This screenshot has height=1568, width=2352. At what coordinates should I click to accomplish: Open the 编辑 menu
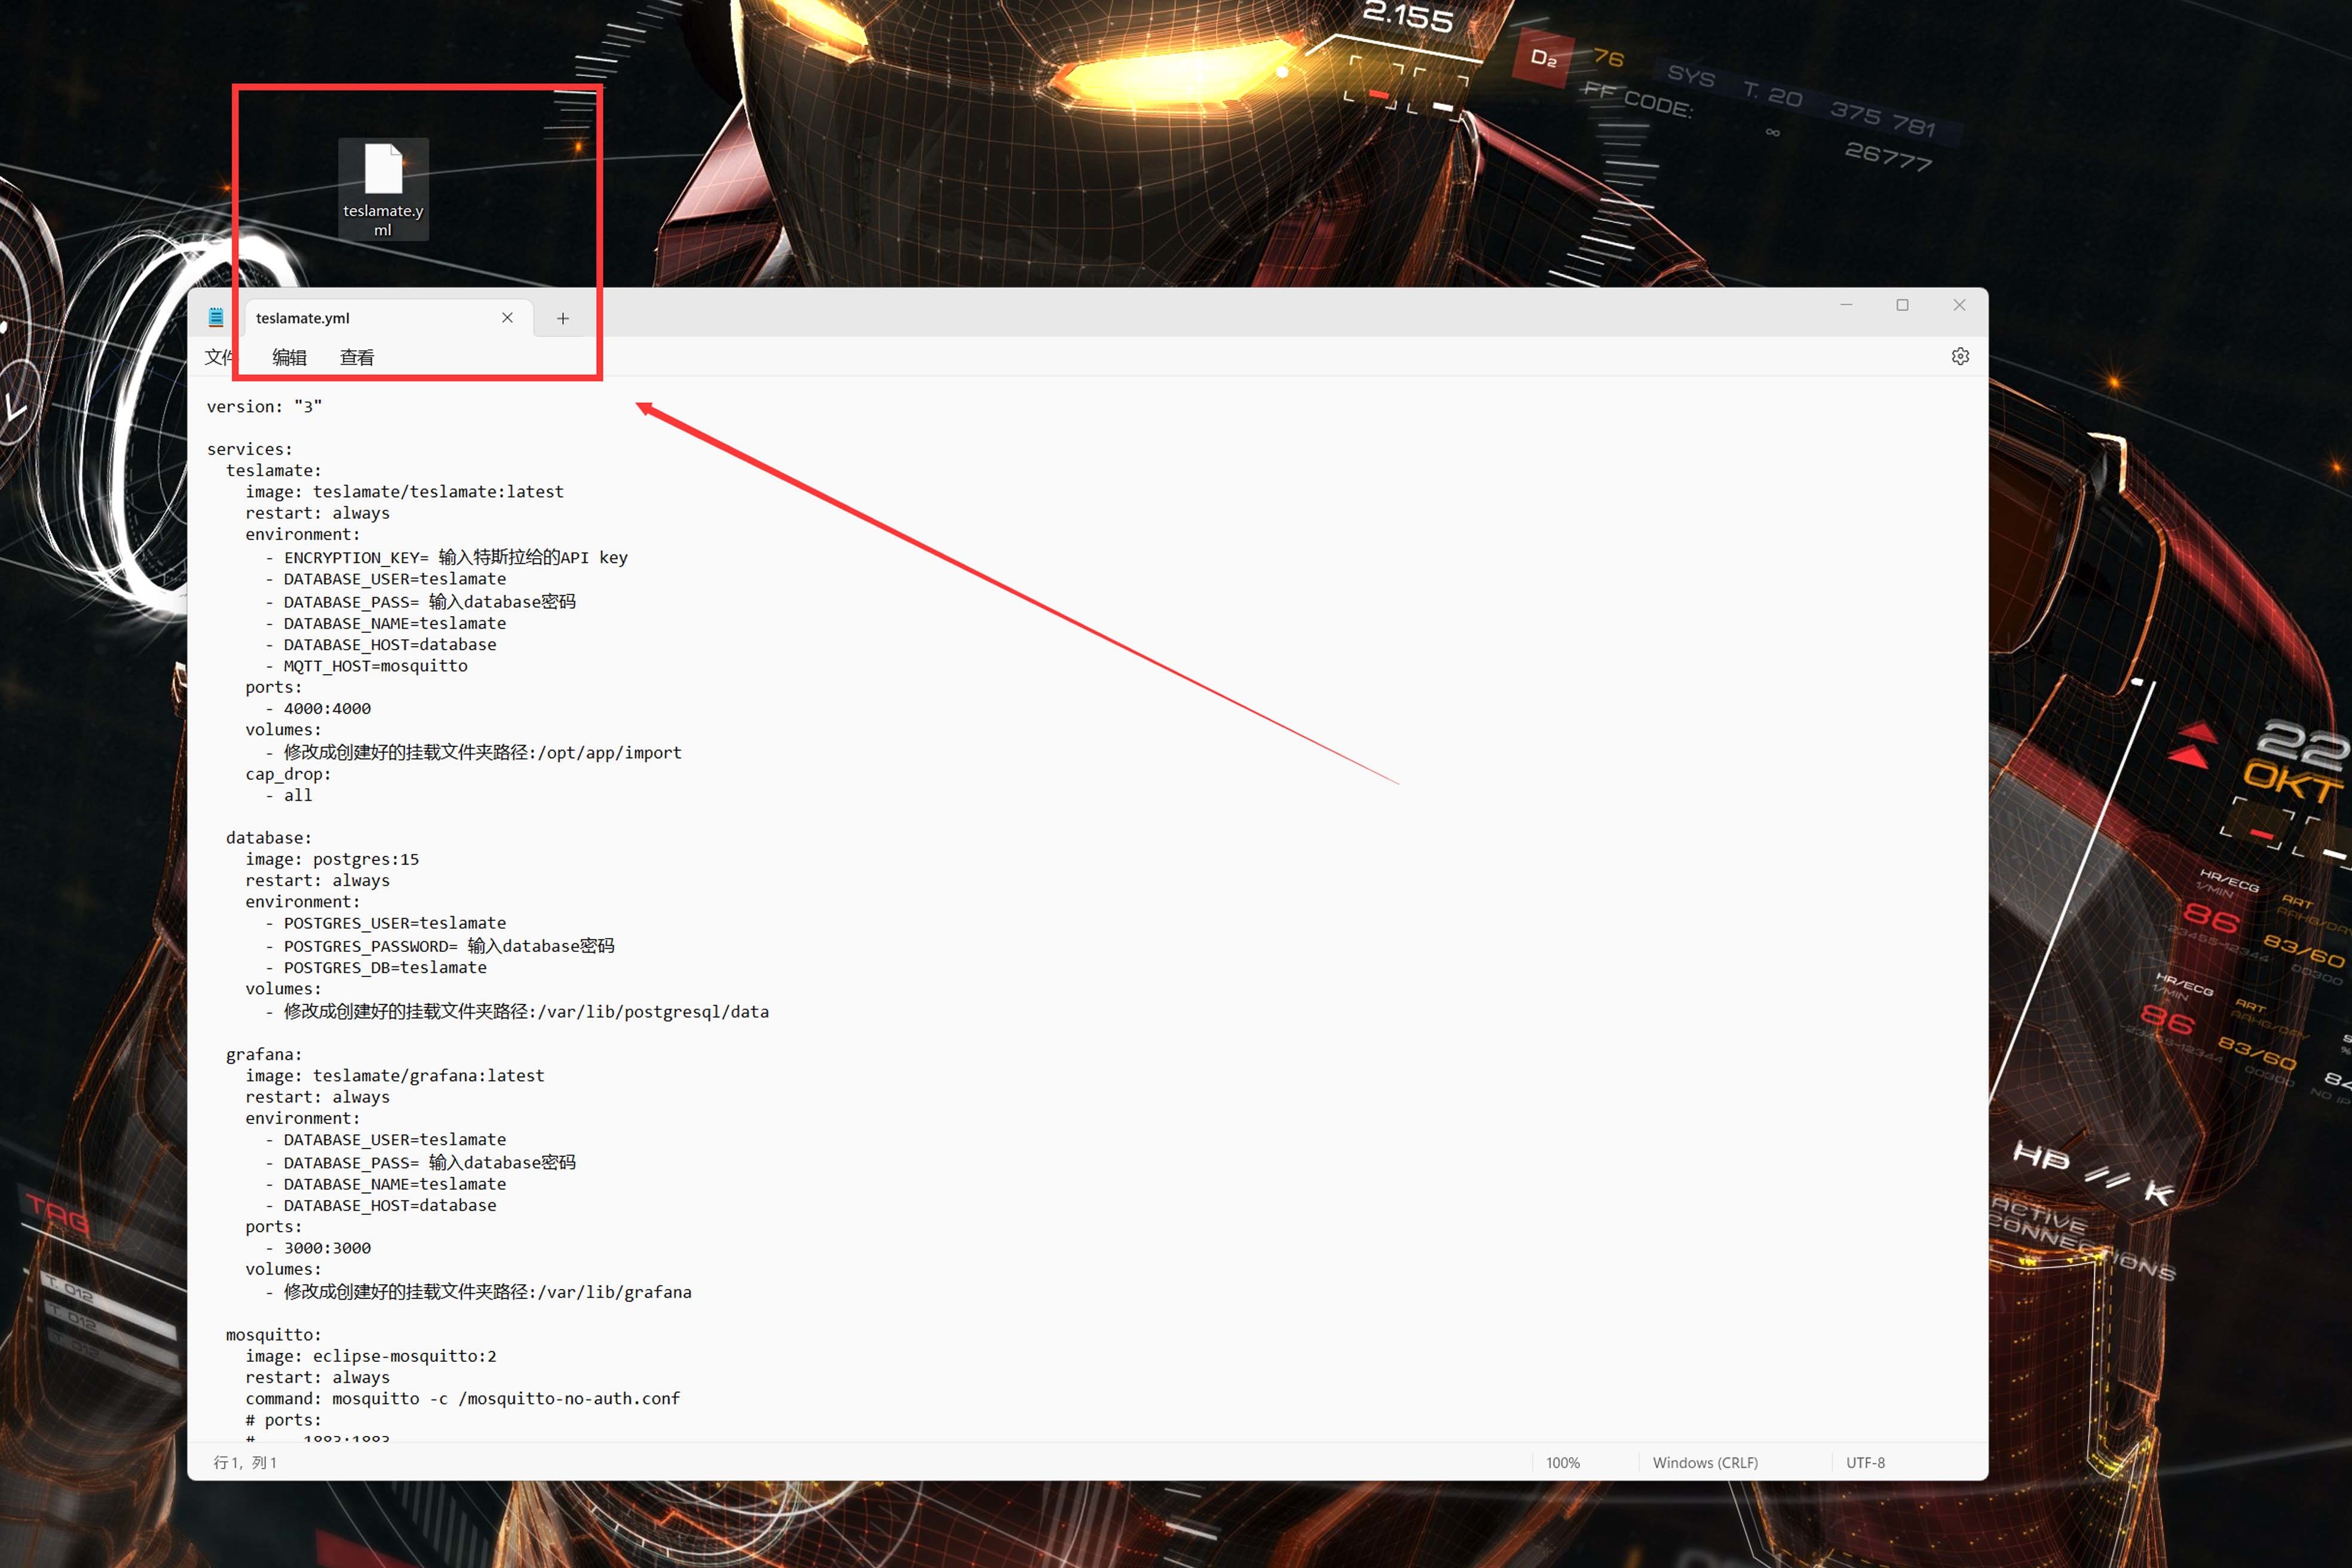[289, 358]
